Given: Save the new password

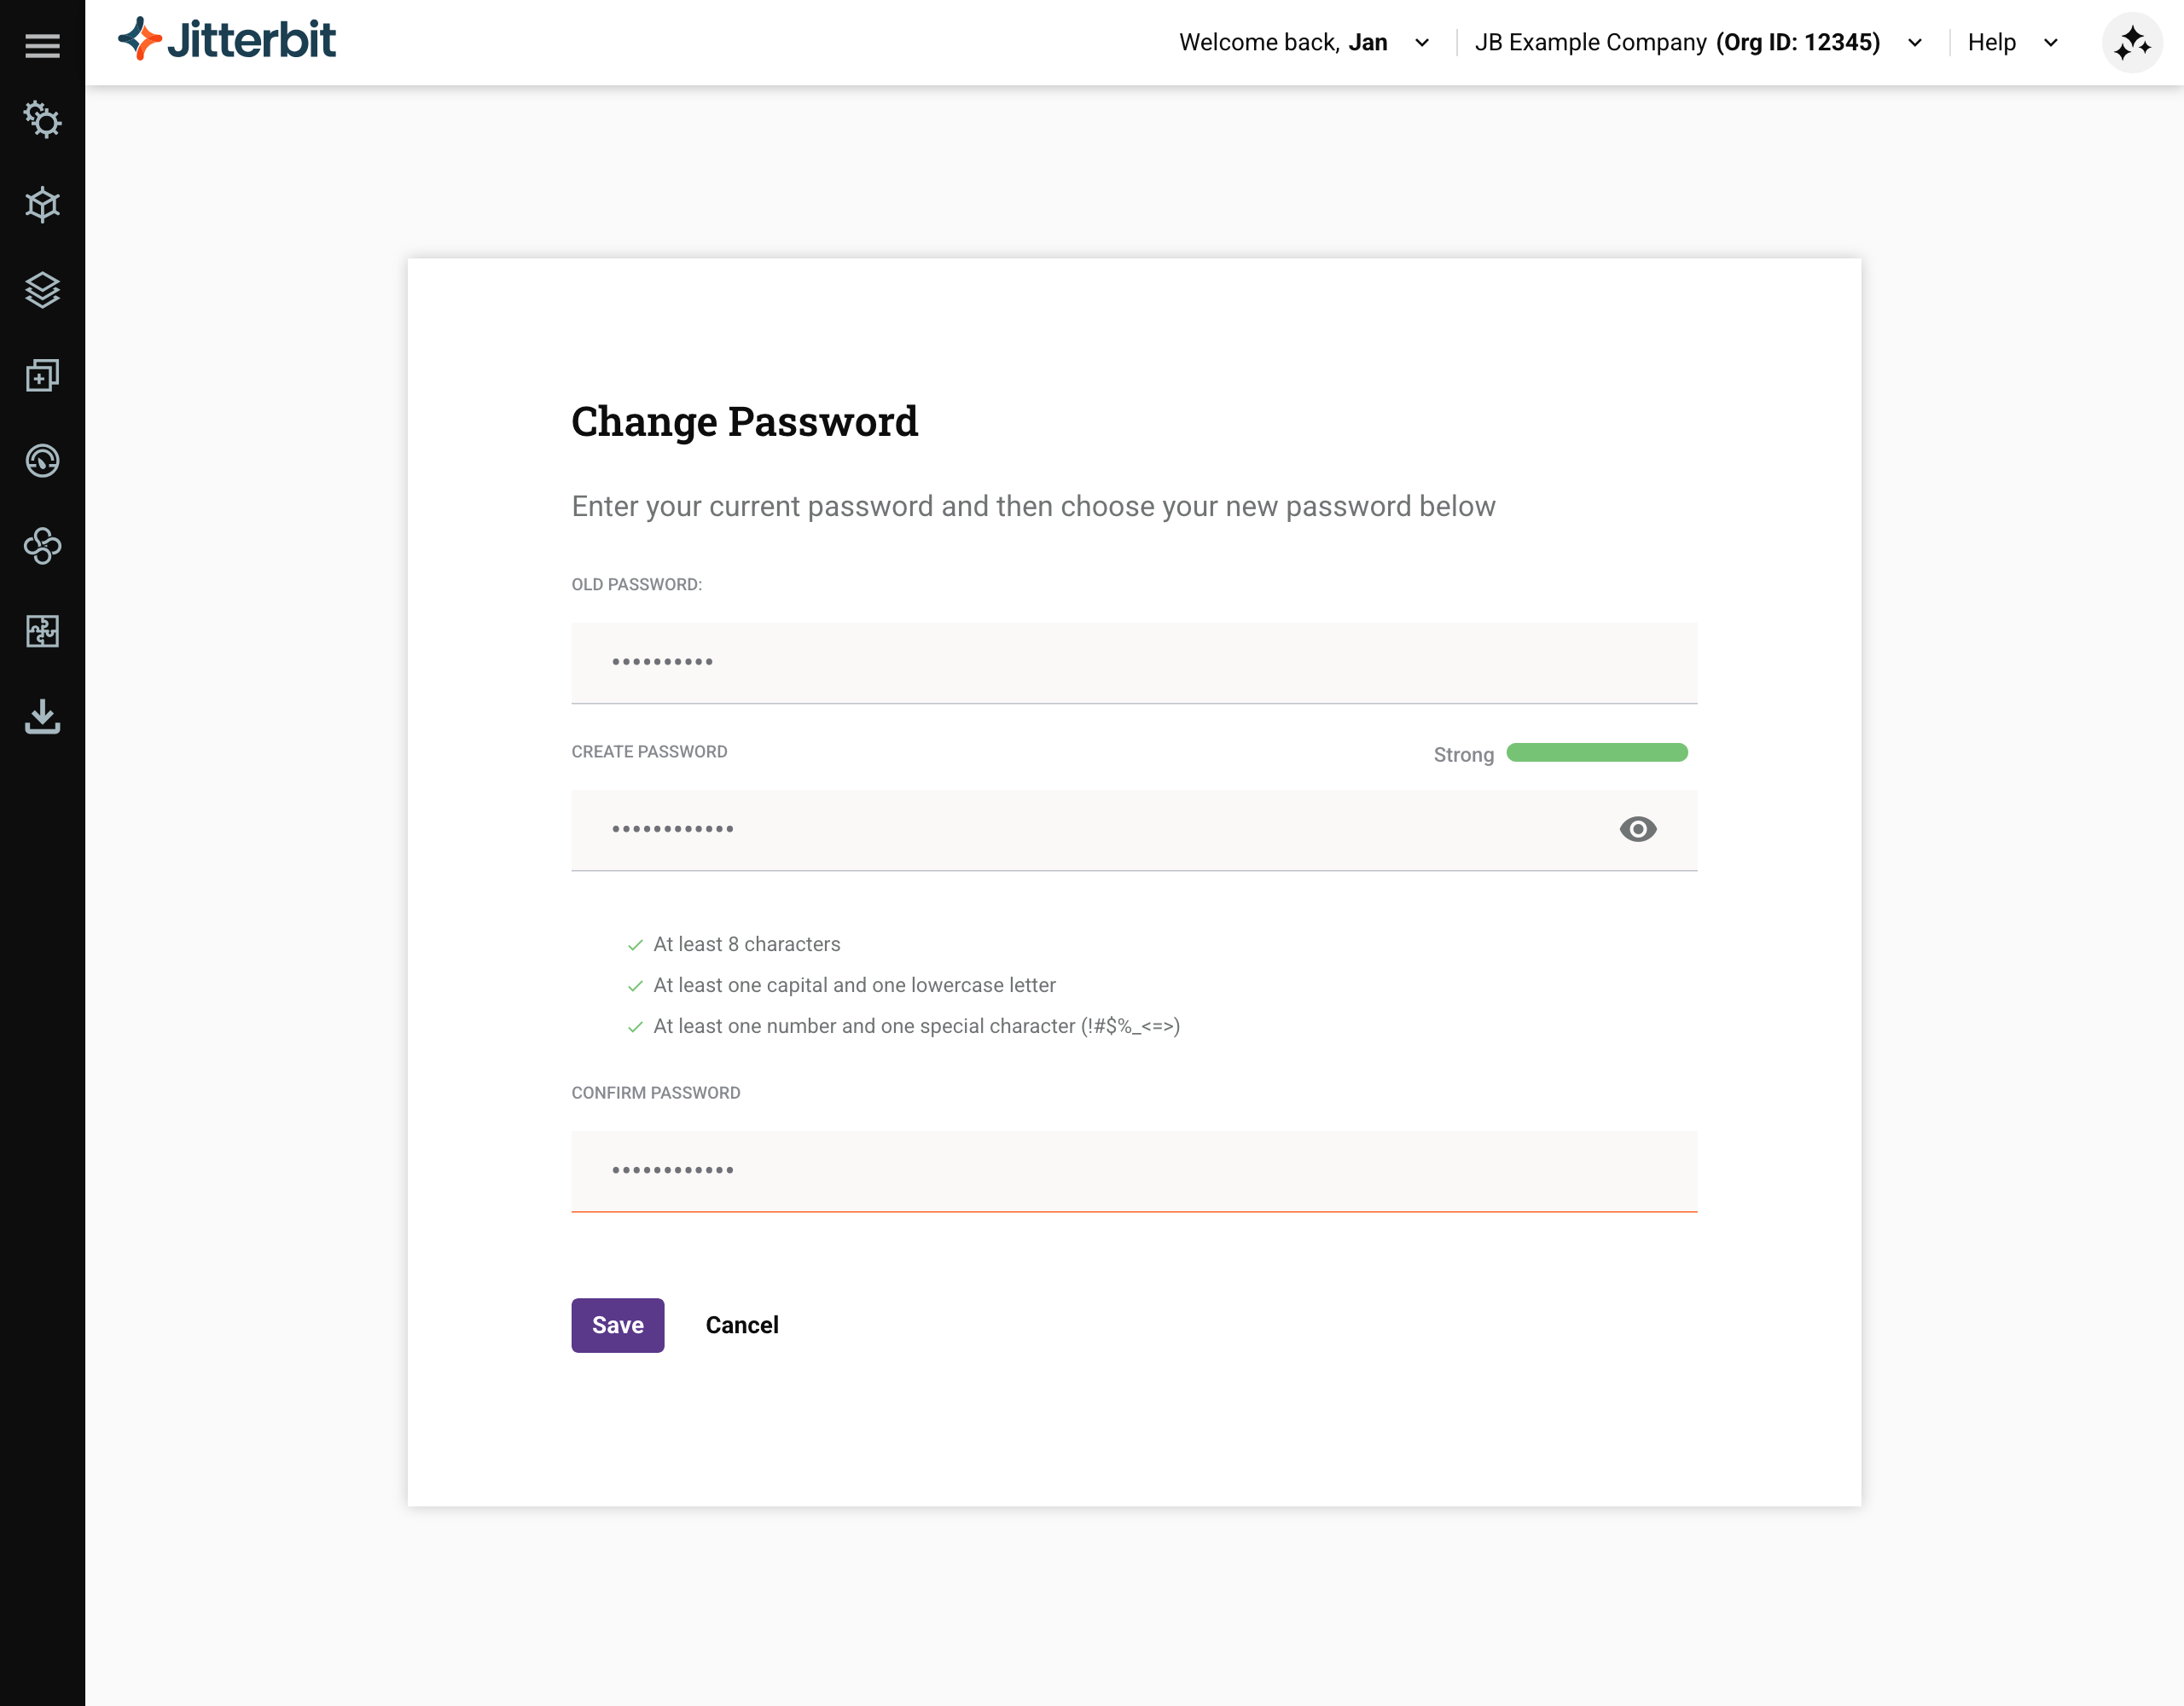Looking at the screenshot, I should 617,1324.
